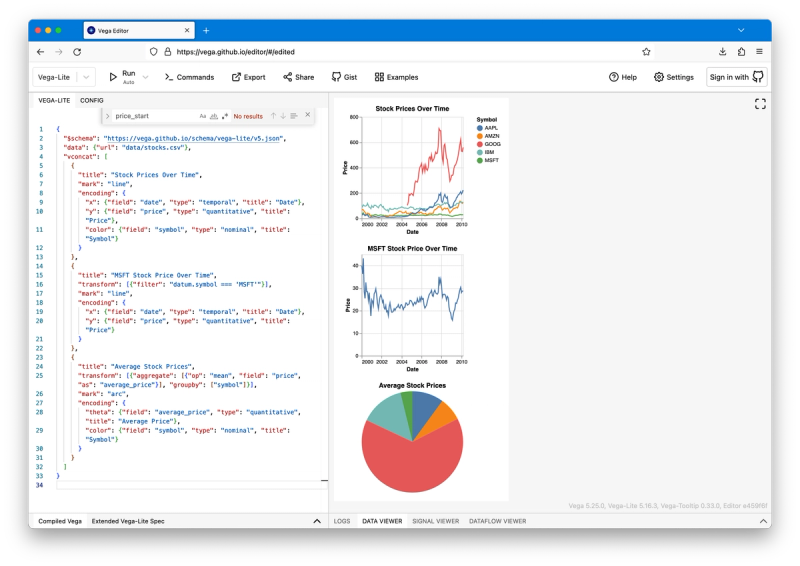The image size is (800, 566).
Task: Click the site shield icon
Action: pos(154,52)
